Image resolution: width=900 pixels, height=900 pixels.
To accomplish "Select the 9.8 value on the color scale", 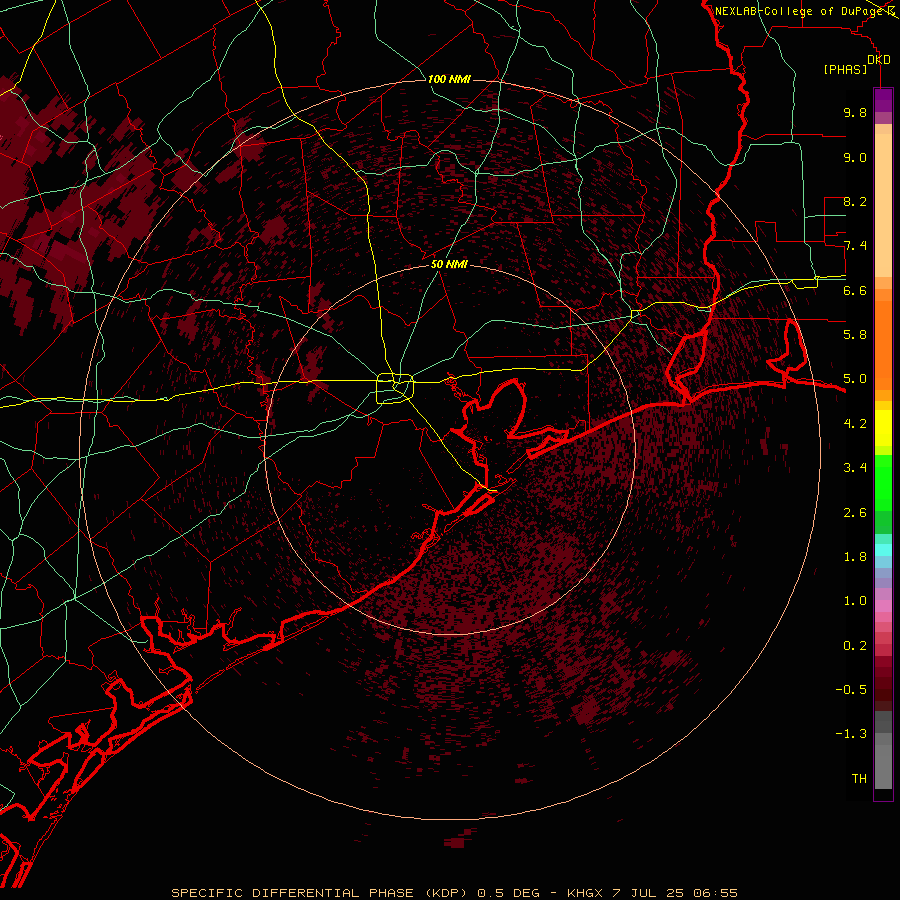I will tap(855, 112).
